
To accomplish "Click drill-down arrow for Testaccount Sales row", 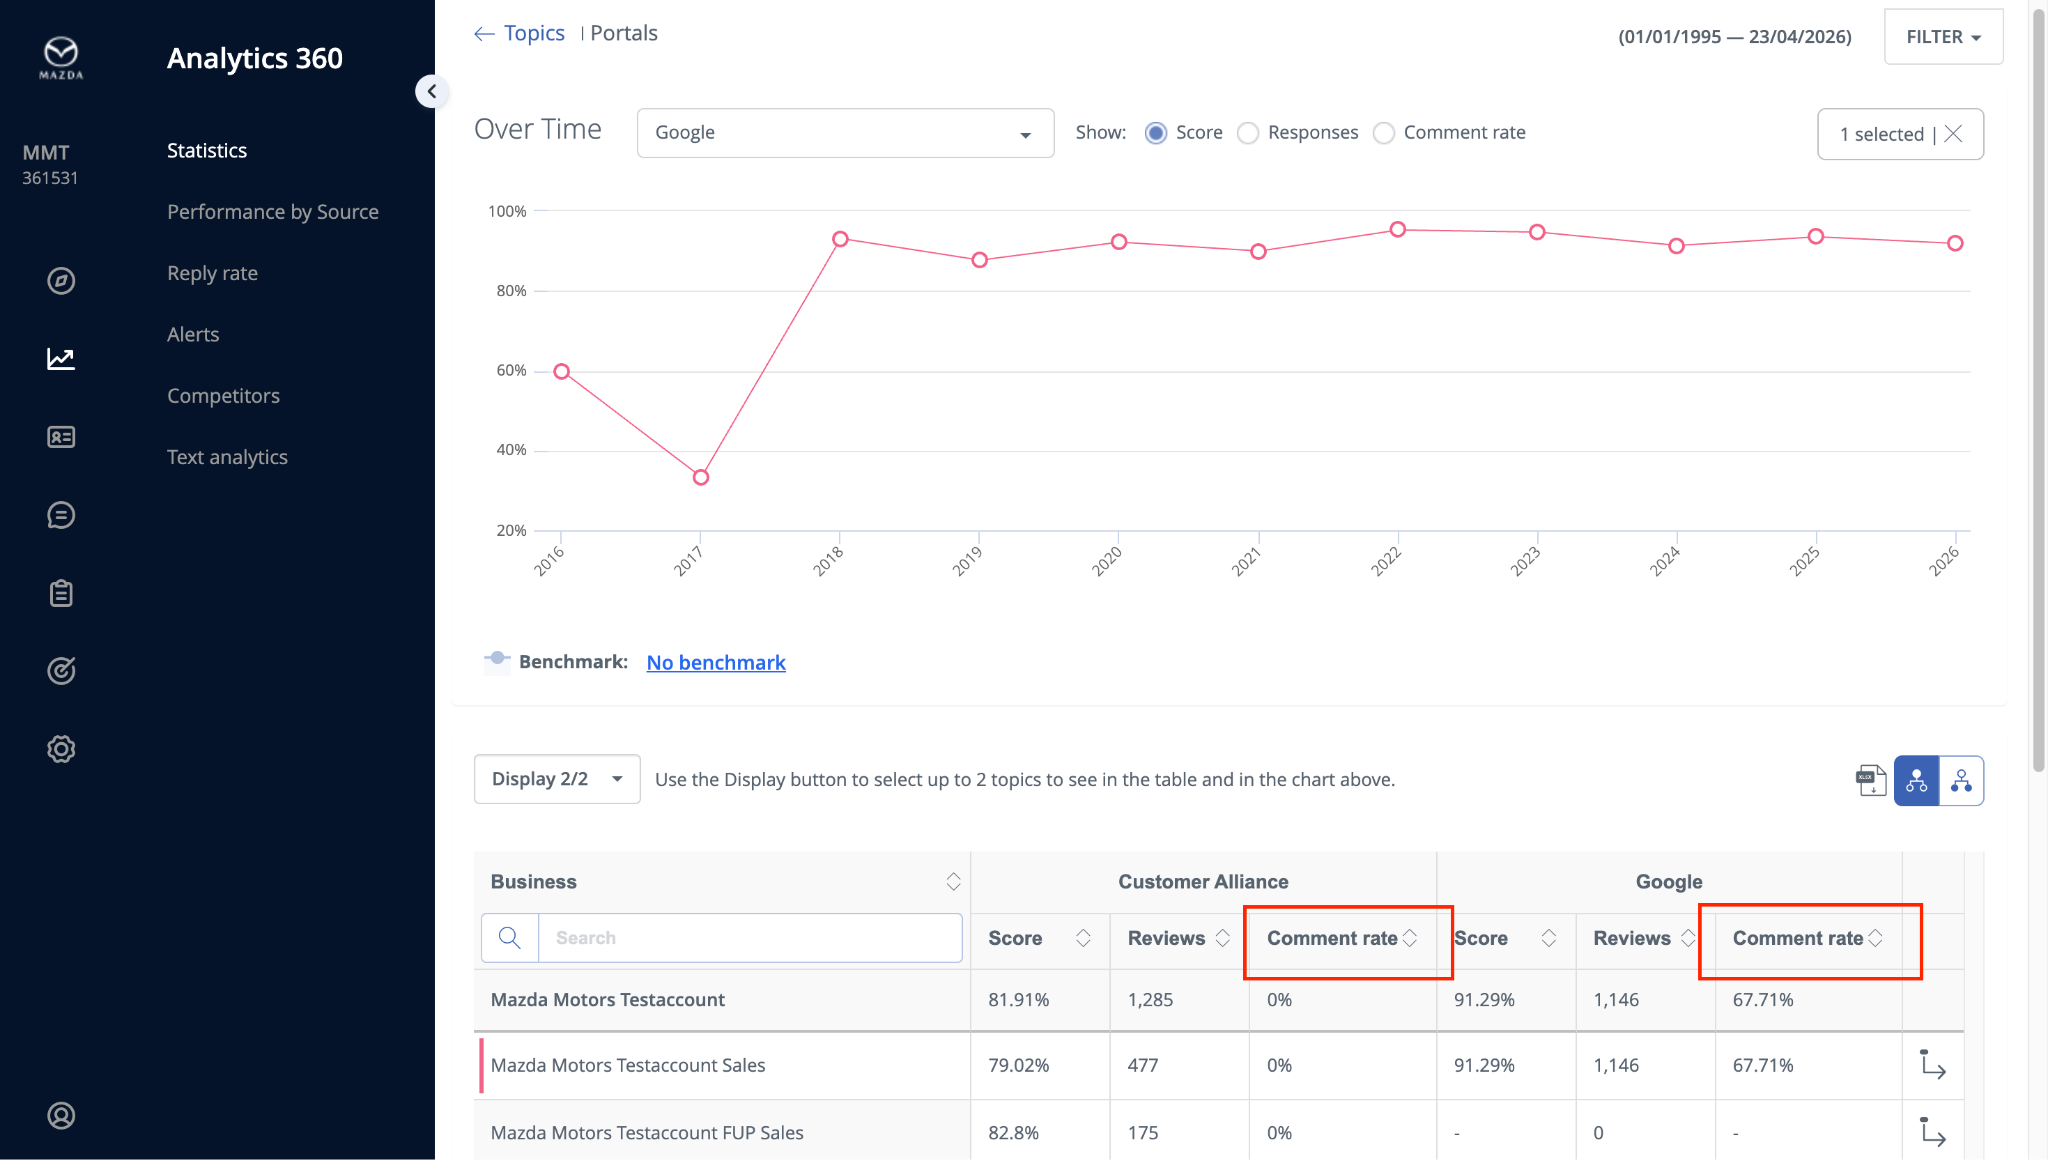I will (x=1932, y=1065).
